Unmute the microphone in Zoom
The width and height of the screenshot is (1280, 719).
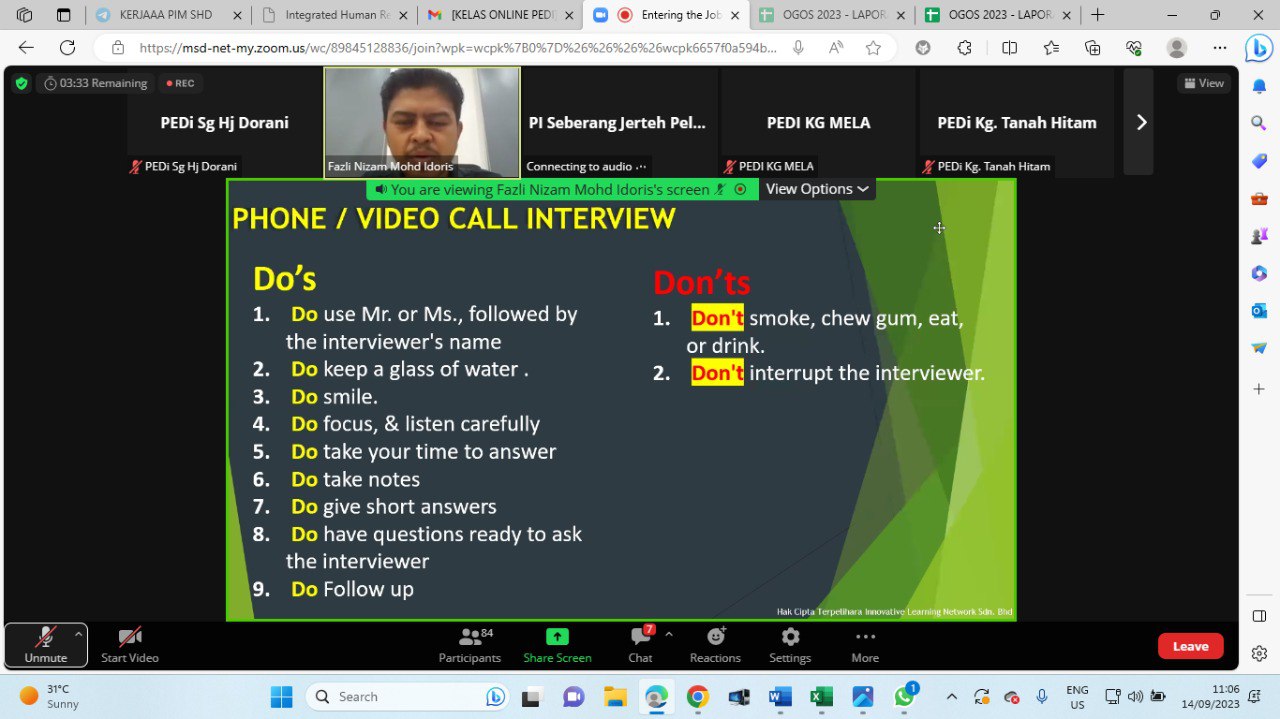pyautogui.click(x=46, y=646)
